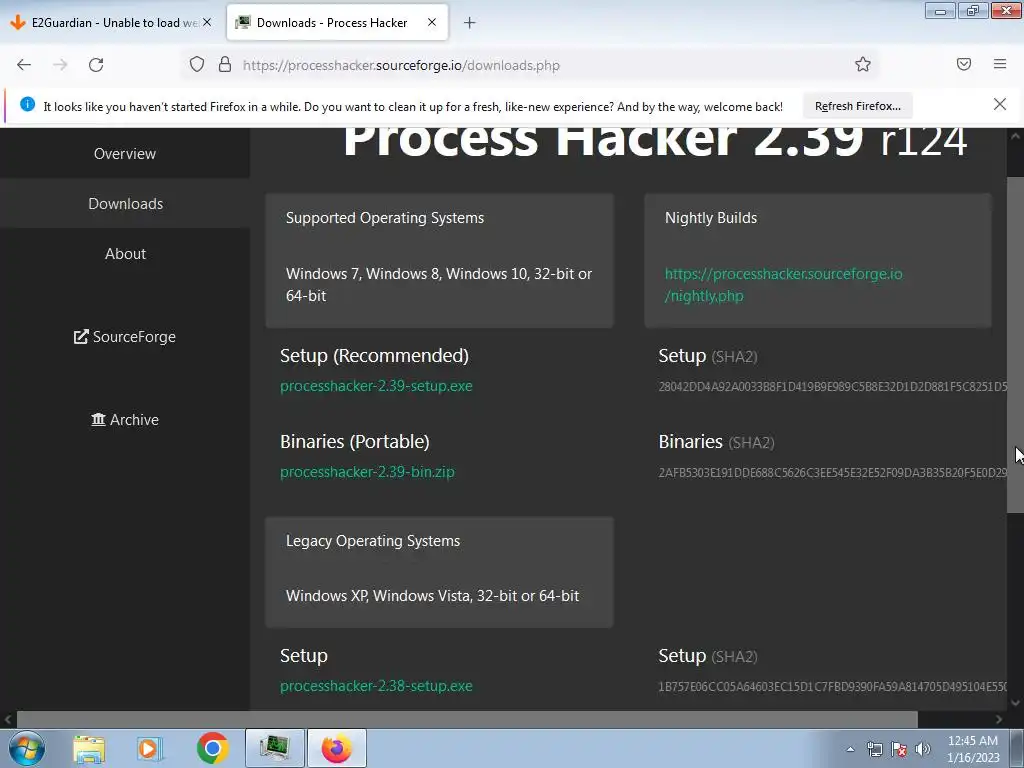1024x768 pixels.
Task: Click the Nightly Builds card title
Action: click(711, 218)
